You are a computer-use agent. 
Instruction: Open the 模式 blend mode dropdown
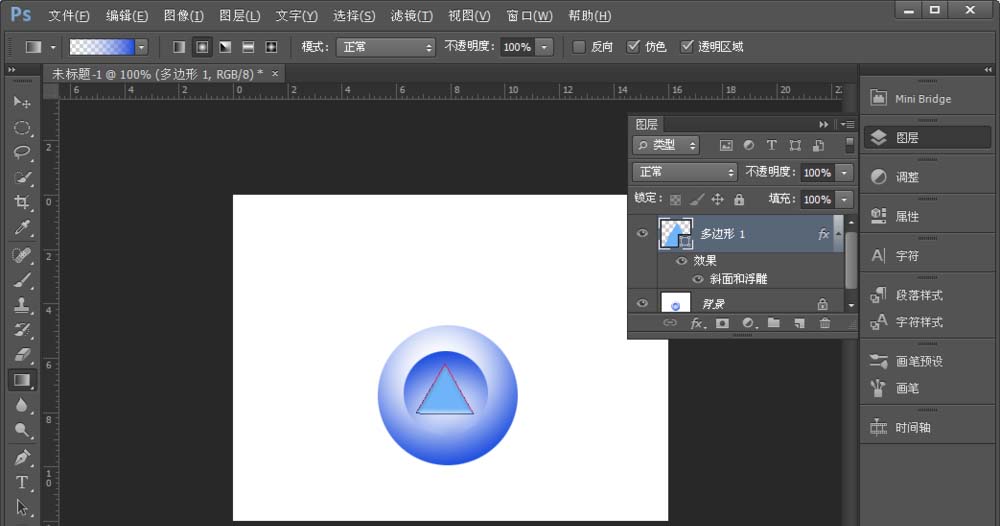point(385,47)
